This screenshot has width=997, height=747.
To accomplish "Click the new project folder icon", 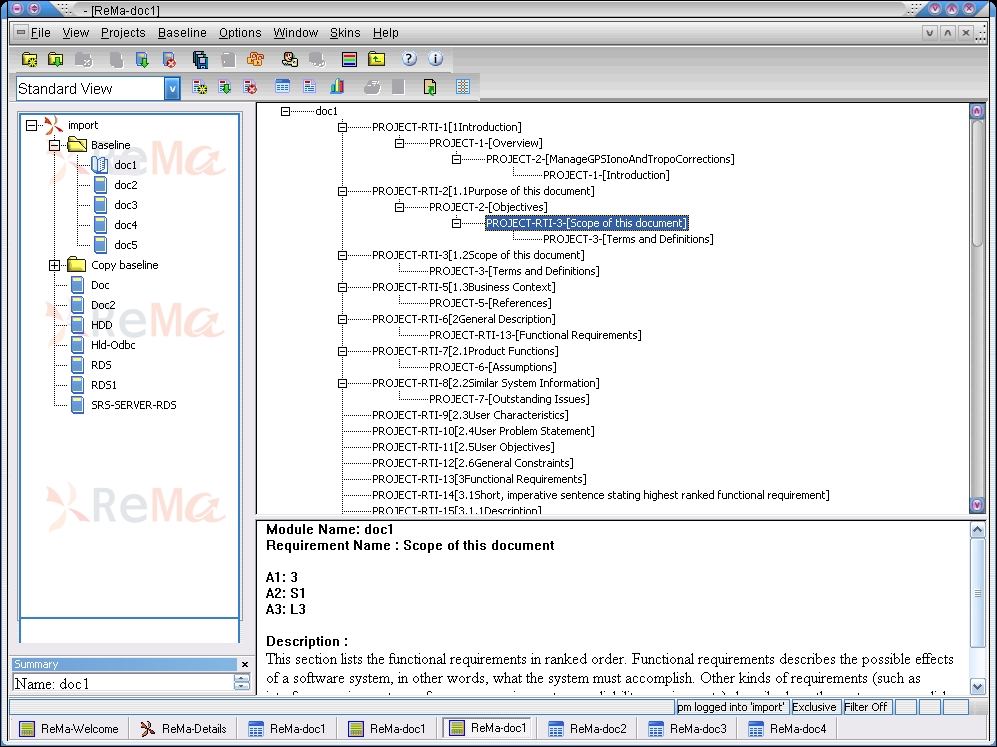I will (29, 60).
